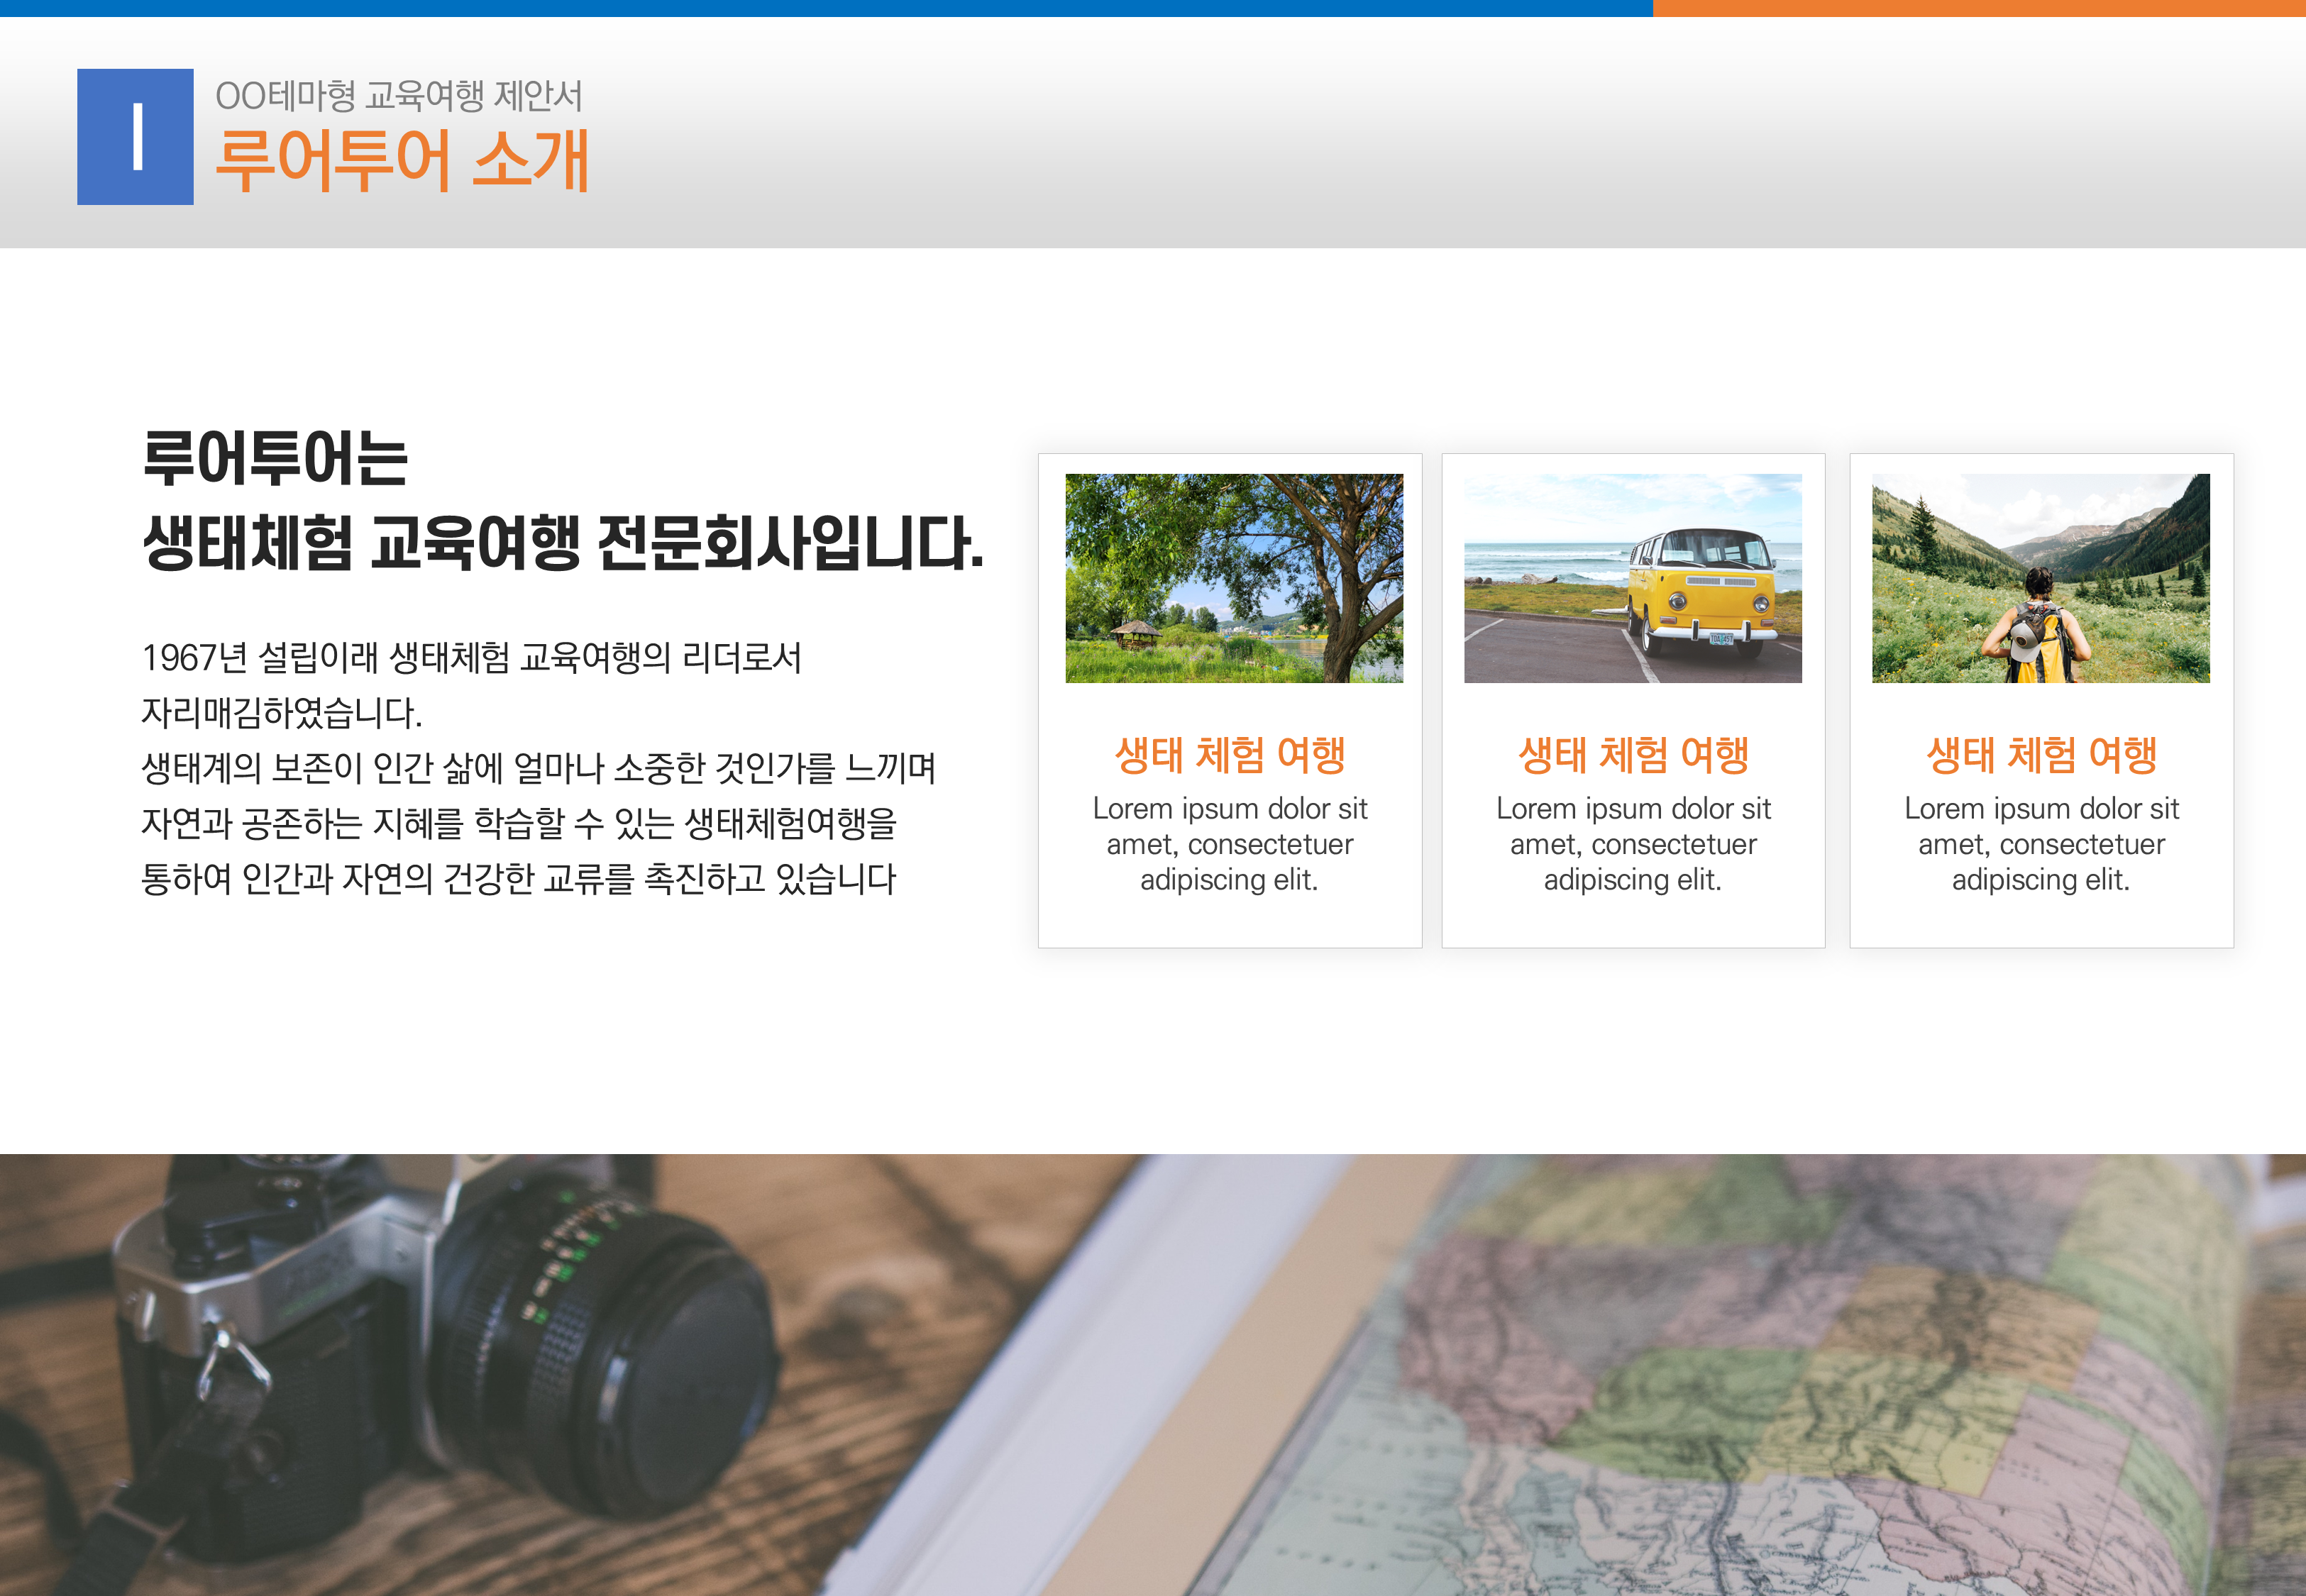This screenshot has width=2306, height=1596.
Task: Click the text '자리매김하였습니다.'
Action: (x=282, y=713)
